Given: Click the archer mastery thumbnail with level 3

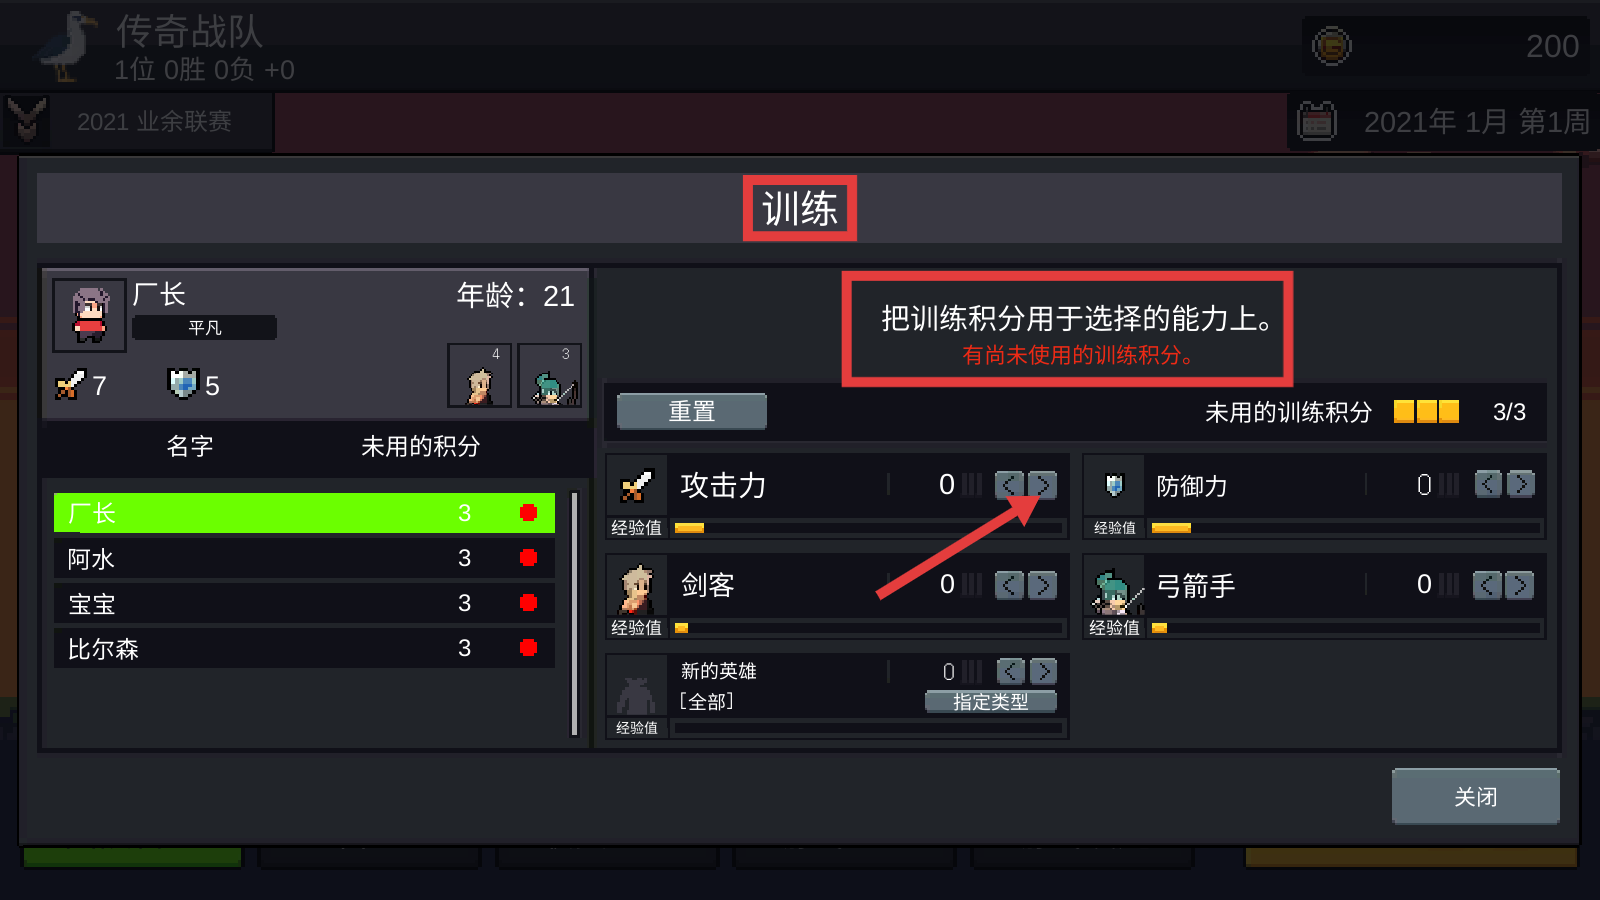Looking at the screenshot, I should coord(550,375).
